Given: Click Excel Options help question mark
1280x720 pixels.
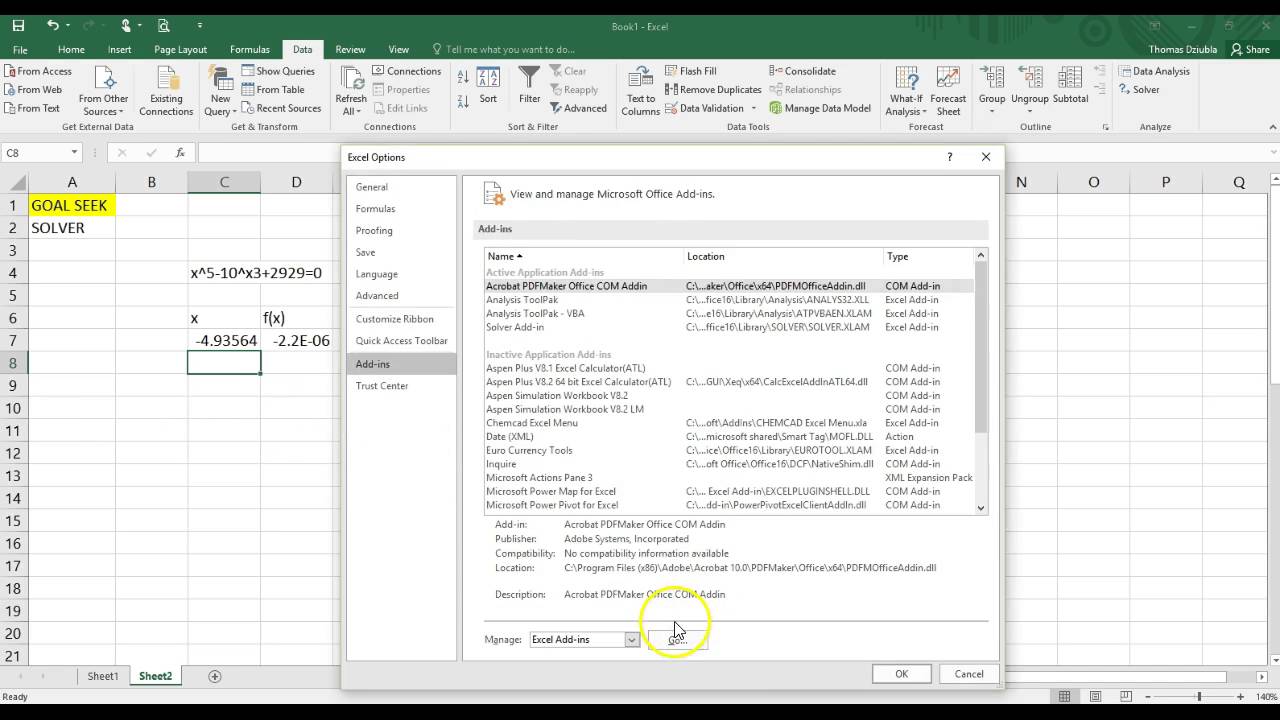Looking at the screenshot, I should tap(949, 157).
